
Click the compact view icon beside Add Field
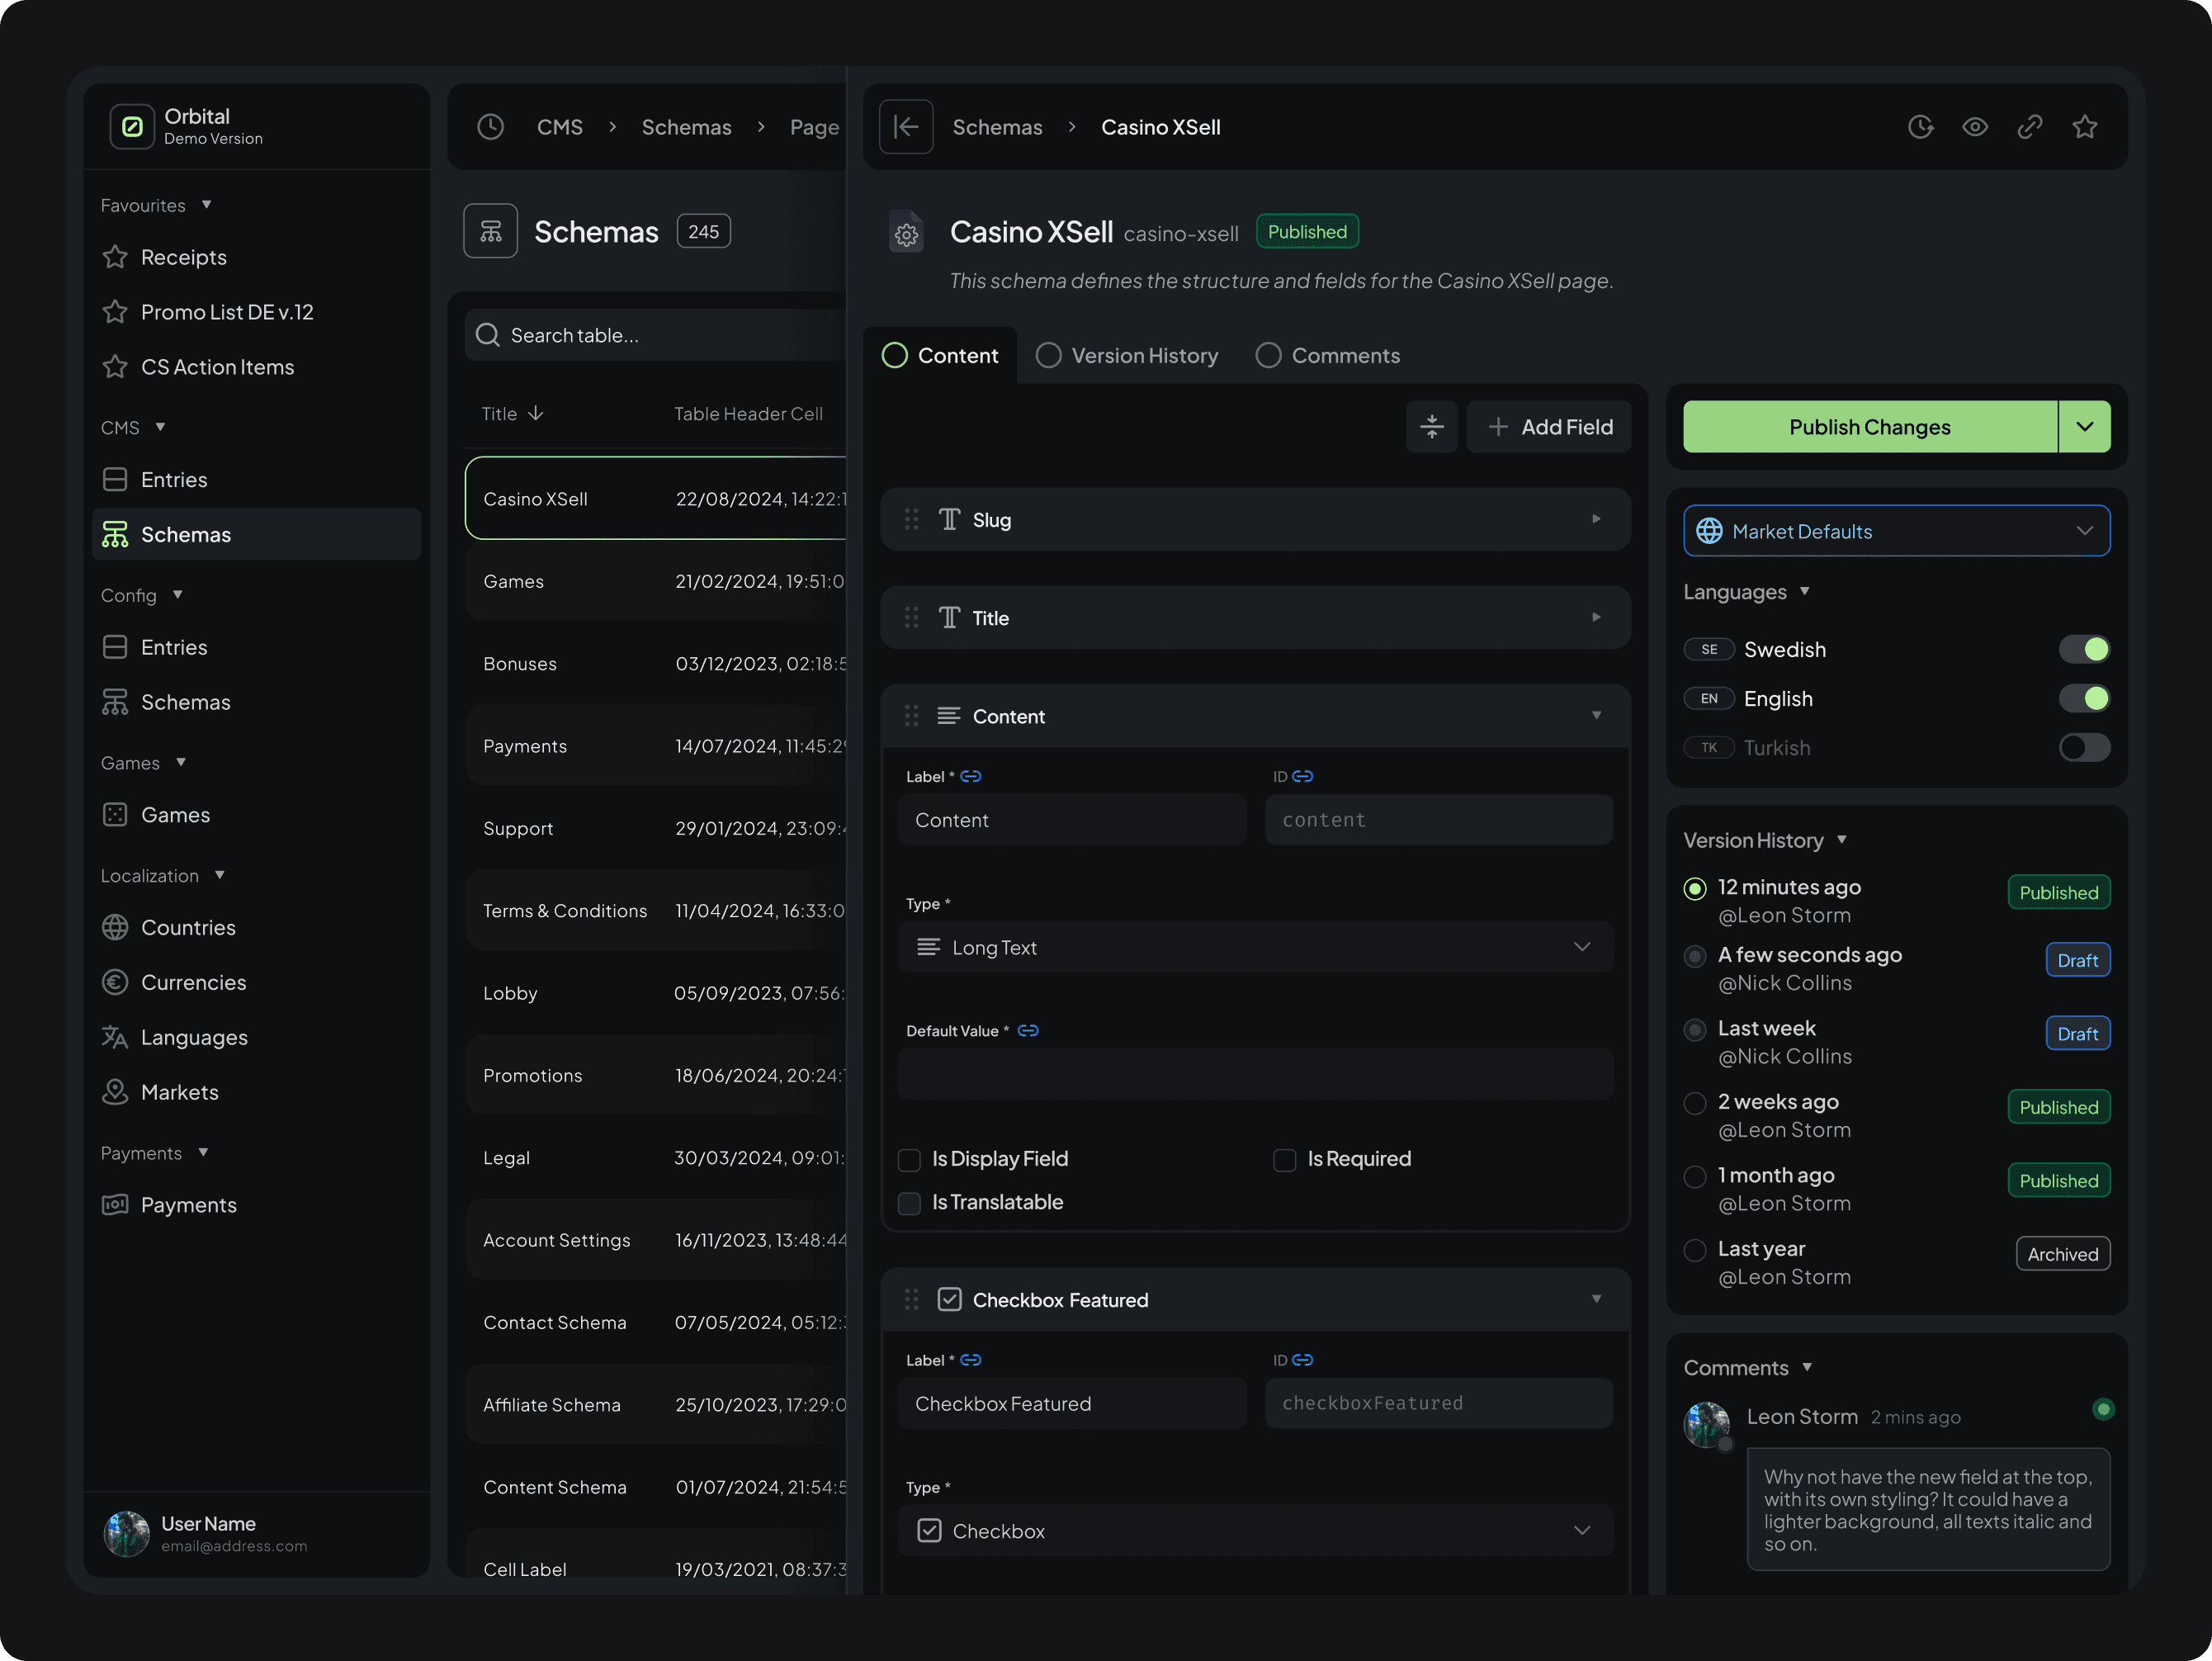pos(1432,427)
